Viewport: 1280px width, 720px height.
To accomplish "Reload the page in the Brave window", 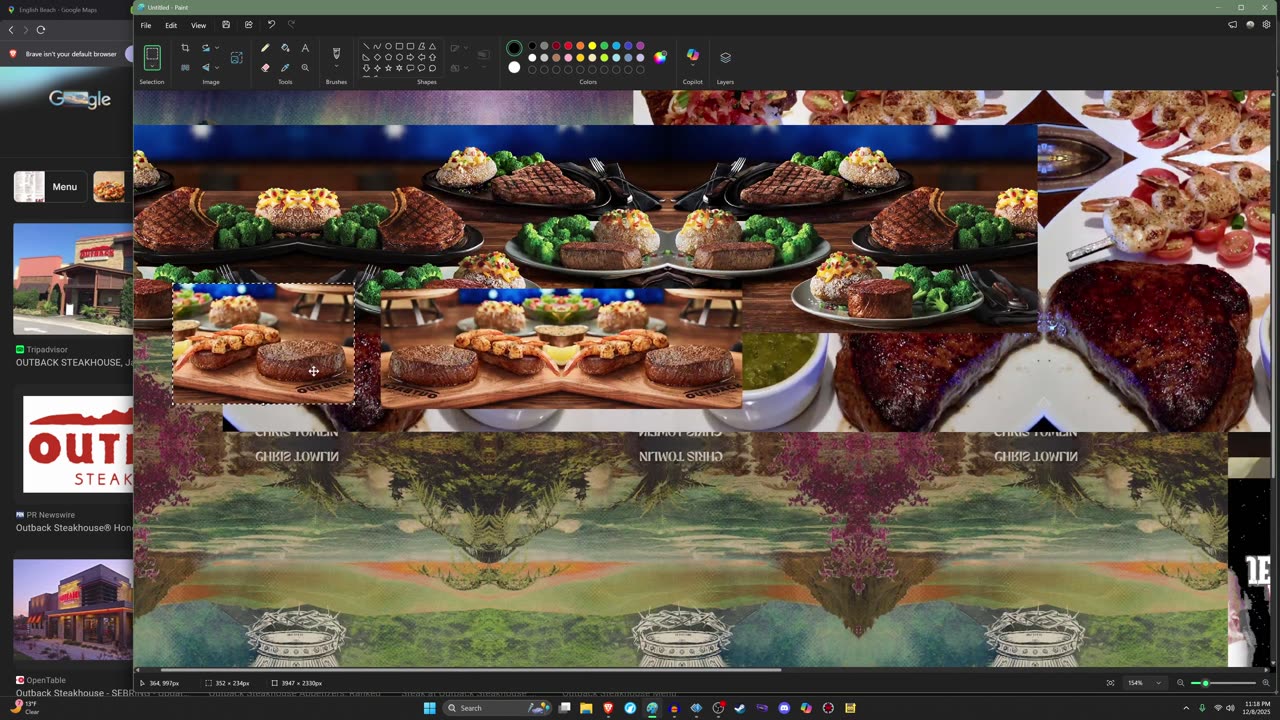I will pos(41,30).
